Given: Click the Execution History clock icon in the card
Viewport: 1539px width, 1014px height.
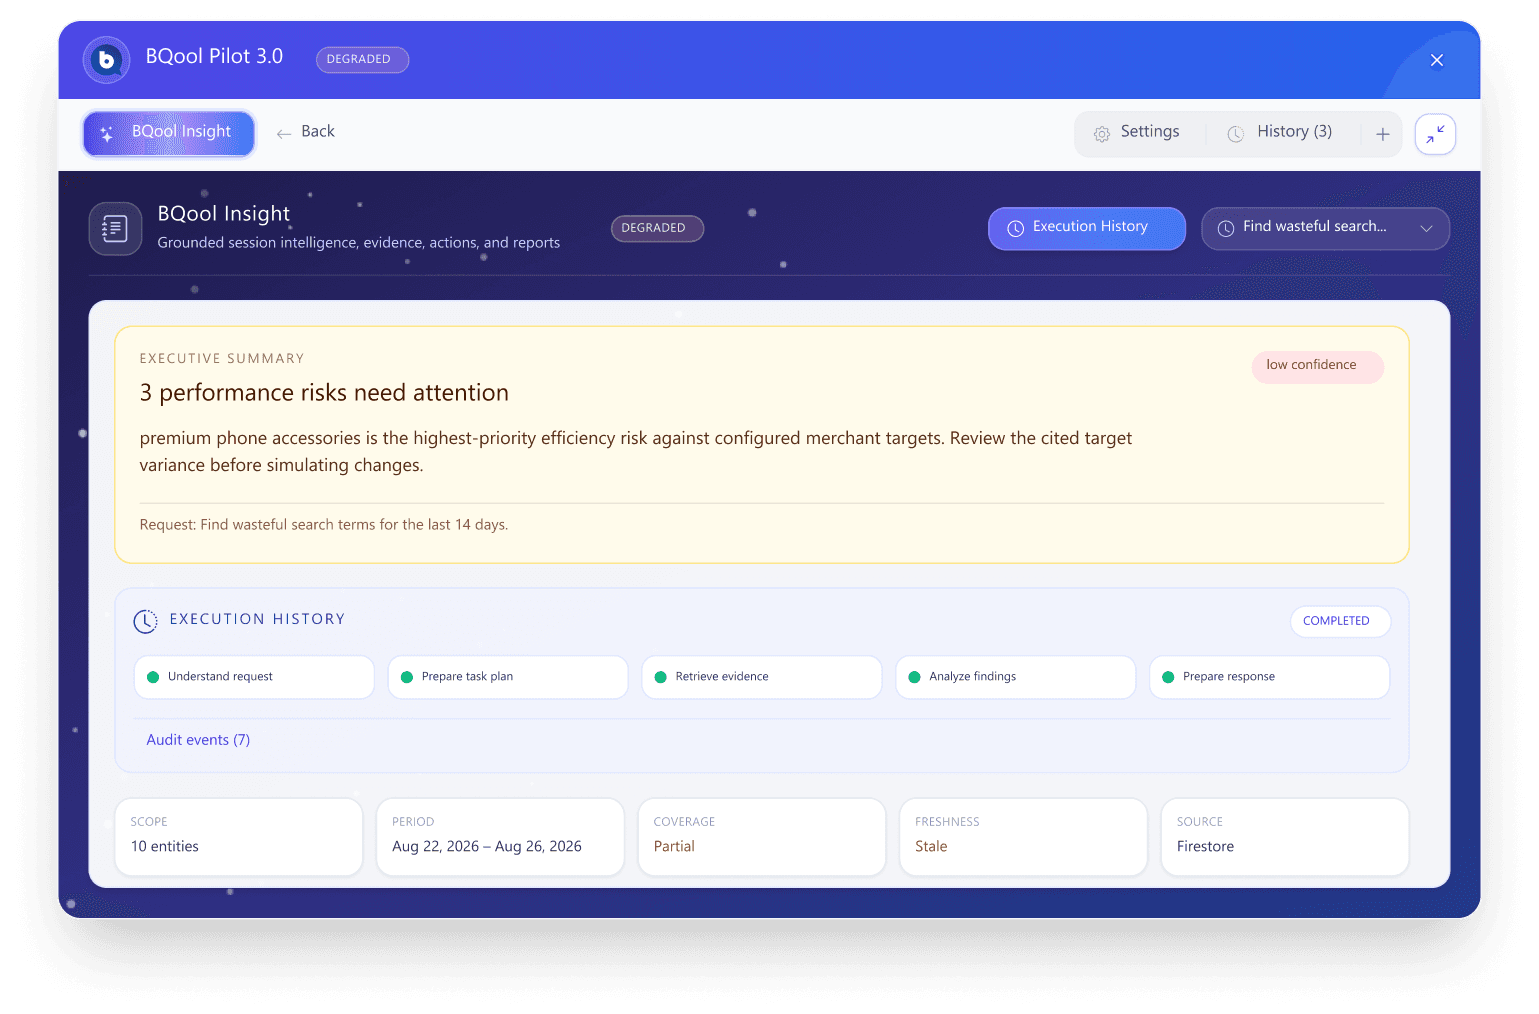Looking at the screenshot, I should 145,621.
